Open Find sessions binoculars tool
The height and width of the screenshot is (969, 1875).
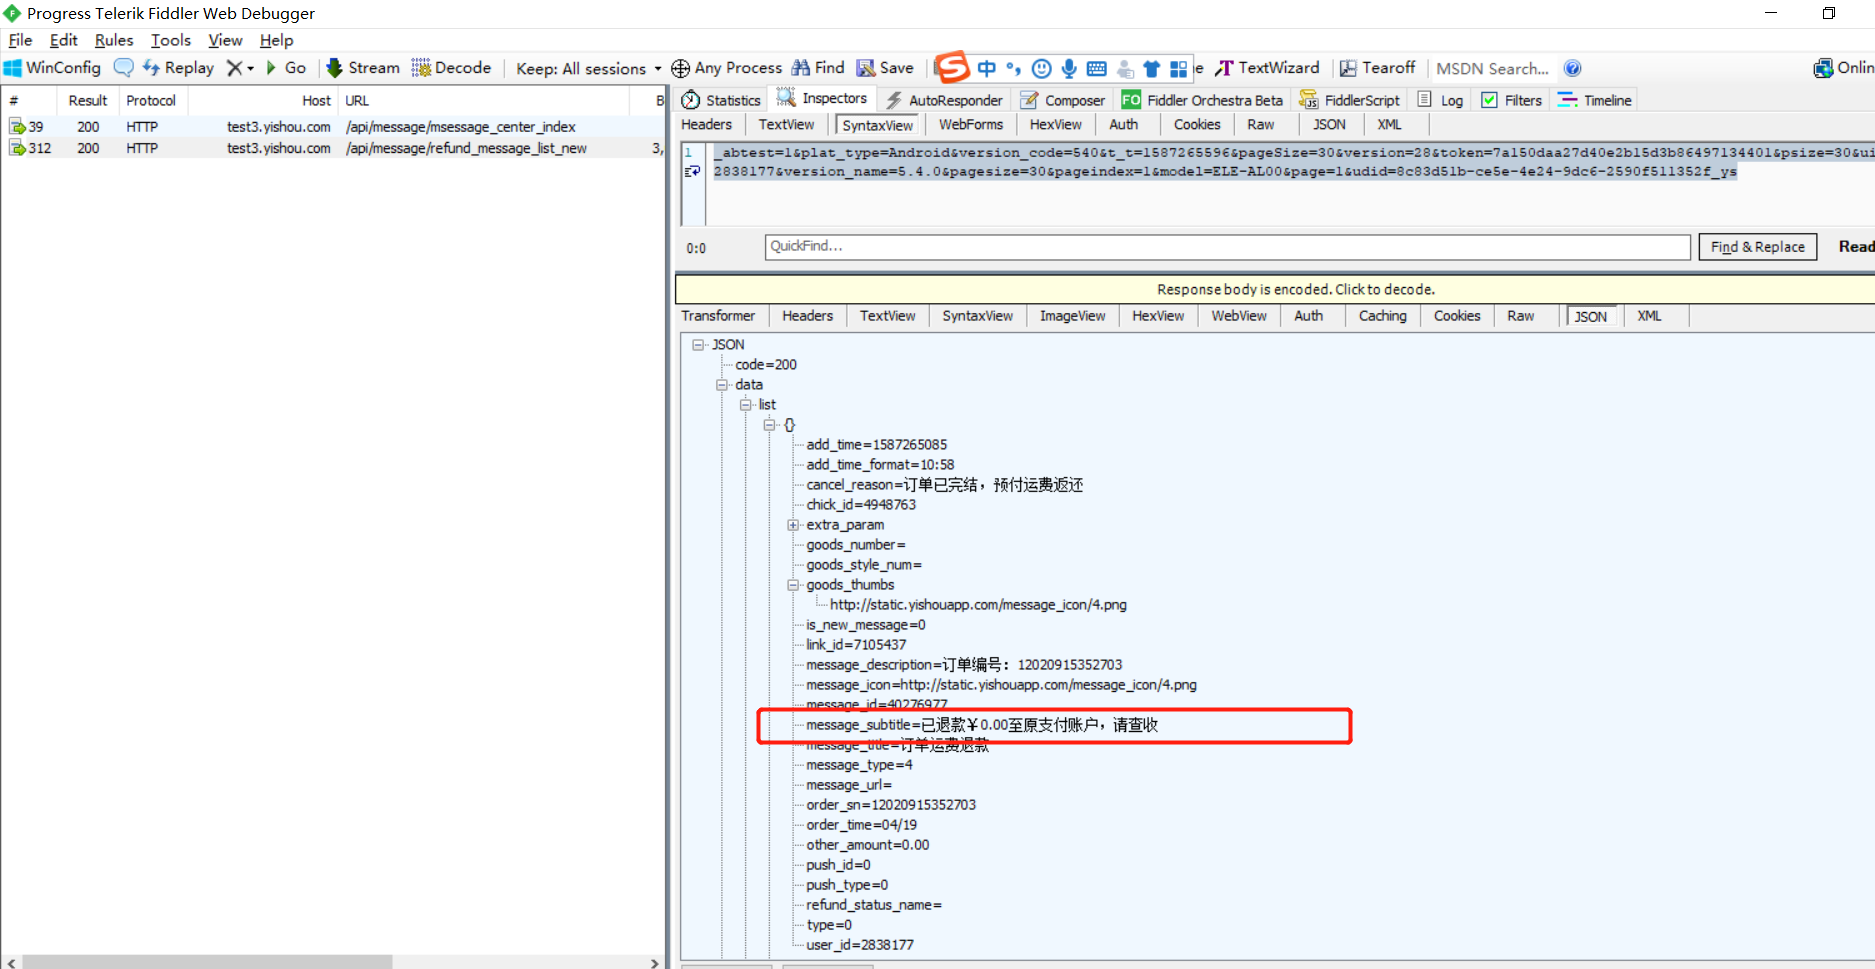tap(818, 68)
